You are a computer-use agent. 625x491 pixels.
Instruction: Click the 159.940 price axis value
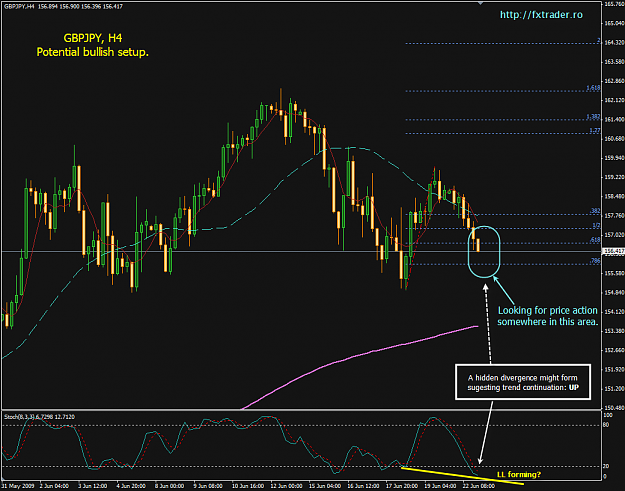point(614,158)
